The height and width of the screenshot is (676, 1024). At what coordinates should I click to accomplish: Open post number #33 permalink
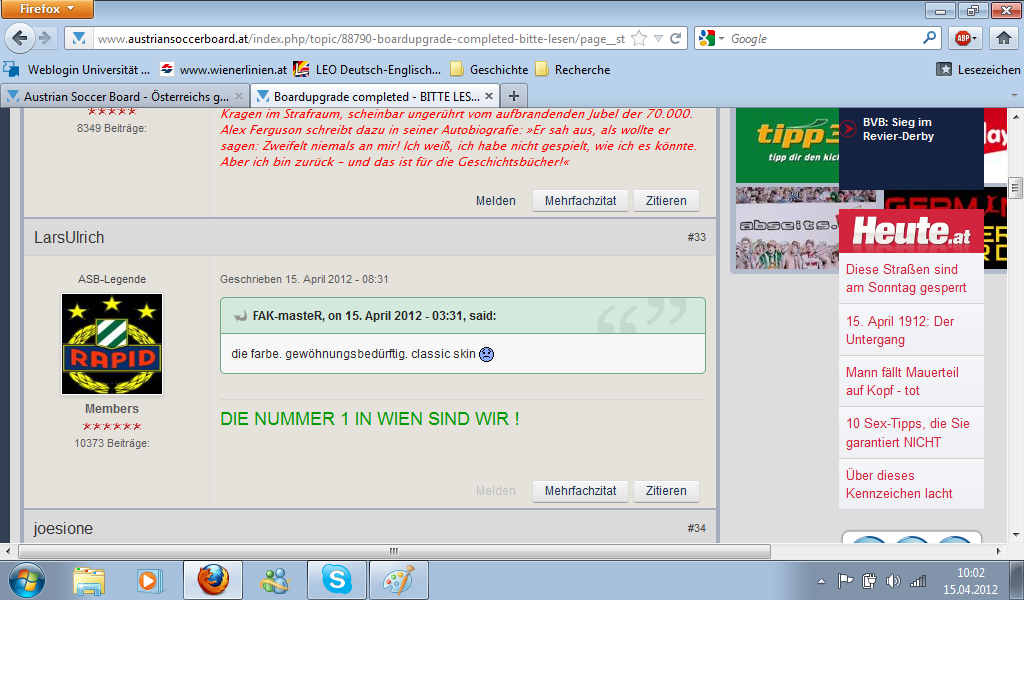696,237
